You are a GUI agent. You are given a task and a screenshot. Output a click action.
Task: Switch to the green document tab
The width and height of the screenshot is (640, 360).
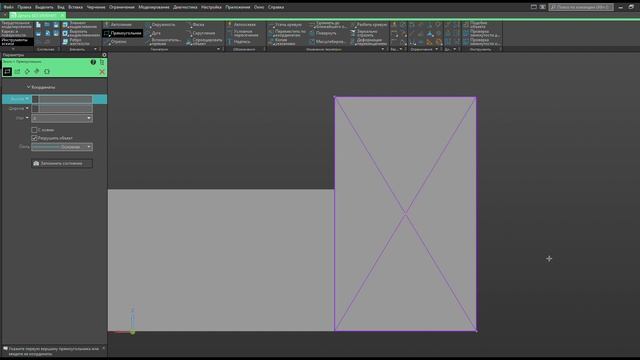(37, 16)
